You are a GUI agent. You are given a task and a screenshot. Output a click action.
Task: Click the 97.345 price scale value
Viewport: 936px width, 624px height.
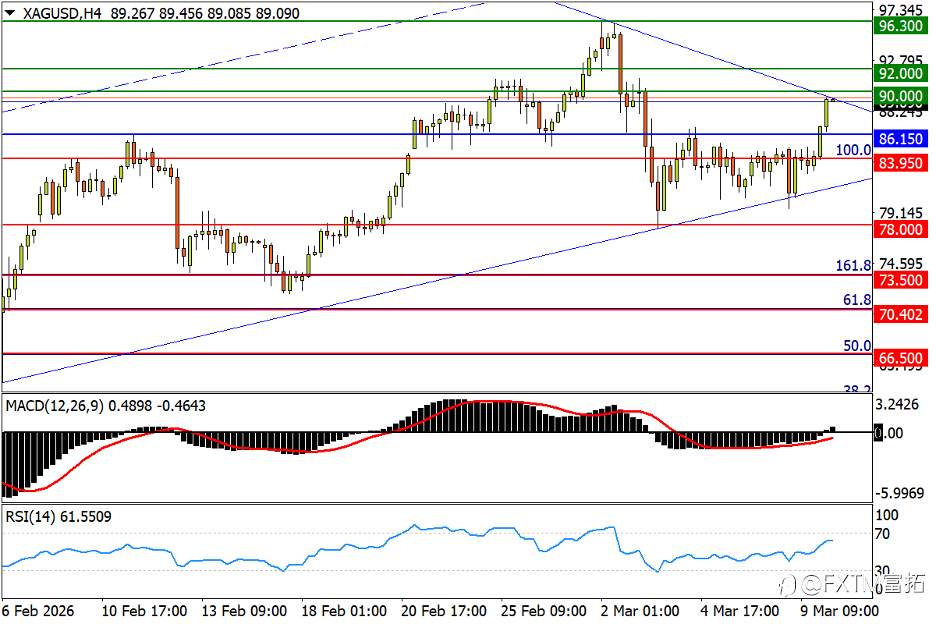tap(901, 10)
